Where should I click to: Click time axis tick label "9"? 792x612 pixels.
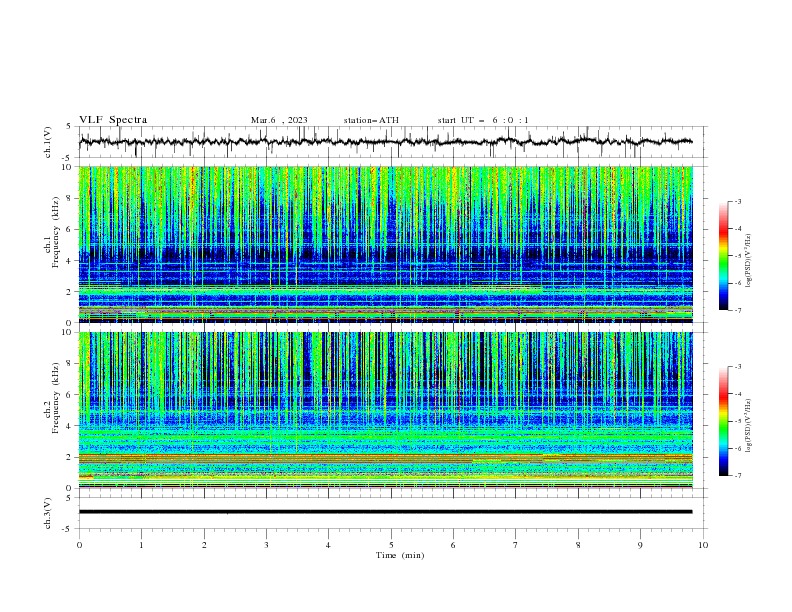tap(640, 545)
